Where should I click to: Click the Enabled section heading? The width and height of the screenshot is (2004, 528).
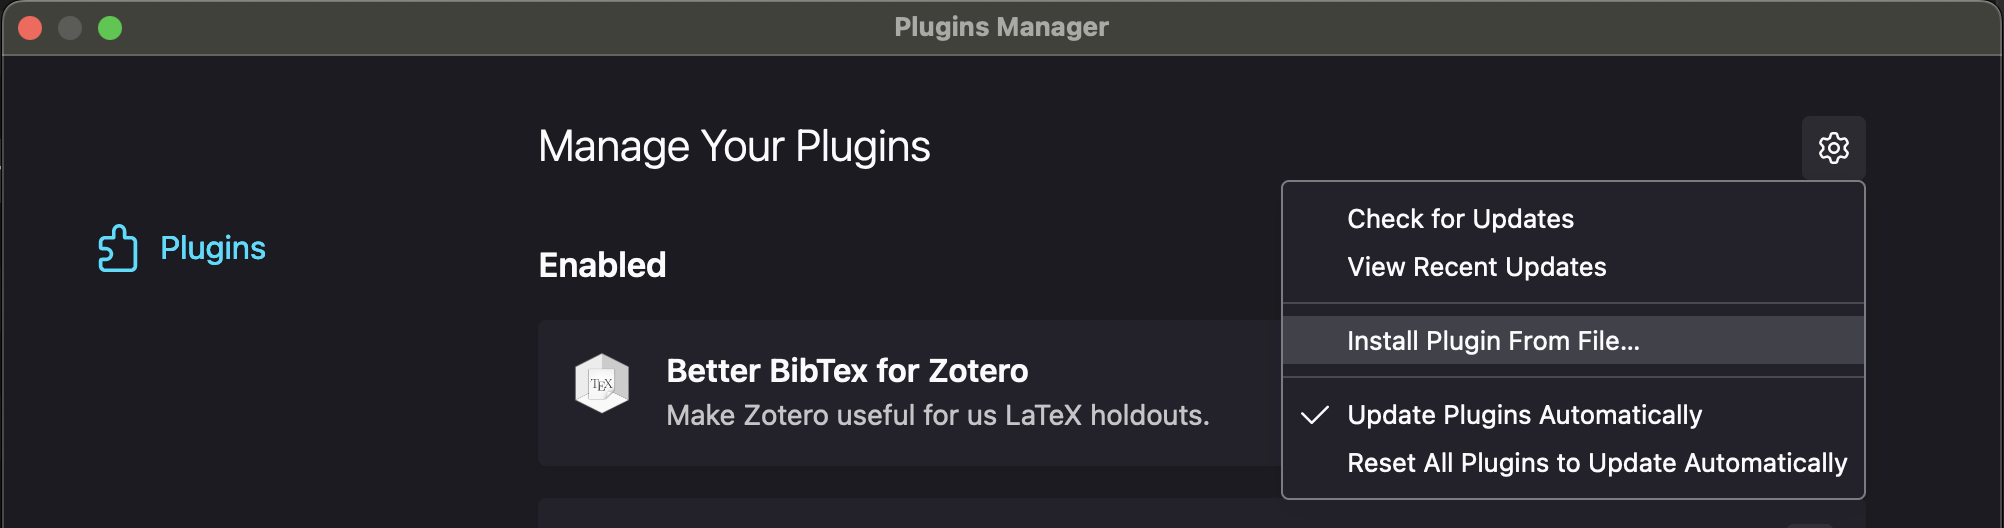(x=602, y=265)
